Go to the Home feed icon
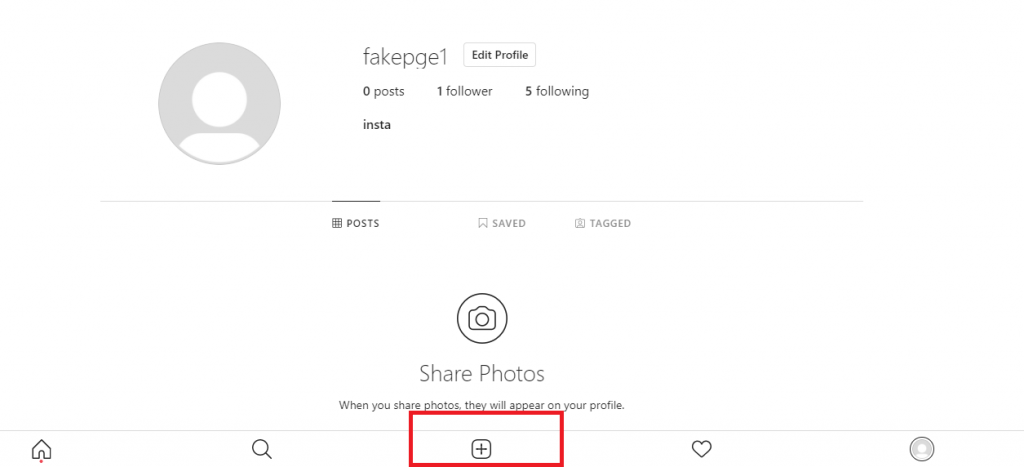The image size is (1024, 467). (x=42, y=450)
